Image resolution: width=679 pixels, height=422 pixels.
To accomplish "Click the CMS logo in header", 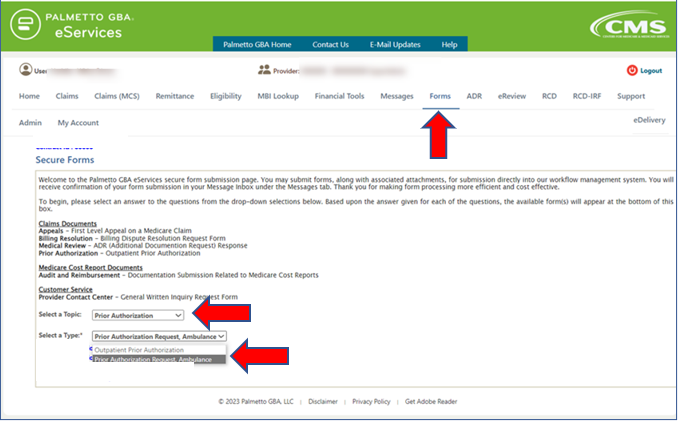I will coord(629,25).
